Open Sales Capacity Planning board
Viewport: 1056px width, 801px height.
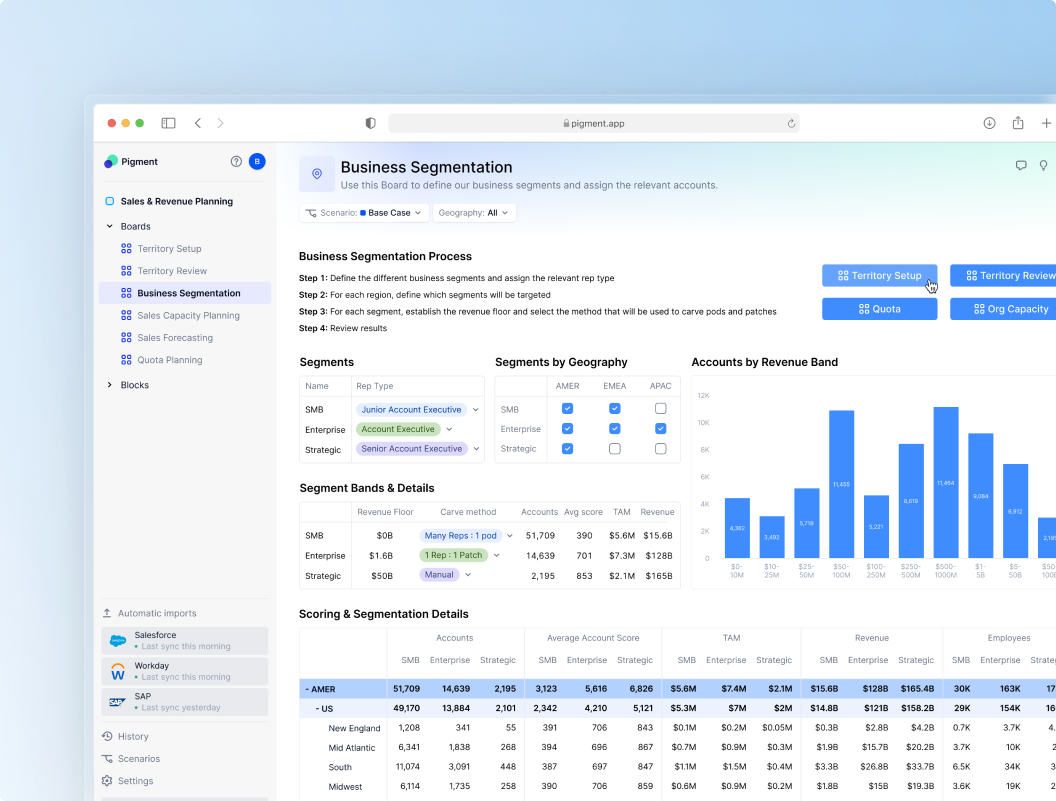(x=188, y=316)
